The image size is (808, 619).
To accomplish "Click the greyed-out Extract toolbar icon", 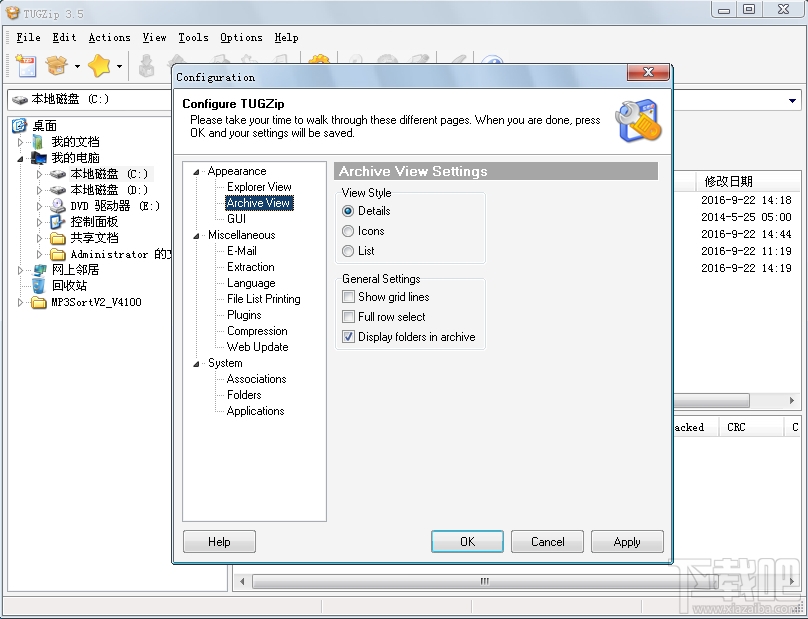I will tap(147, 66).
